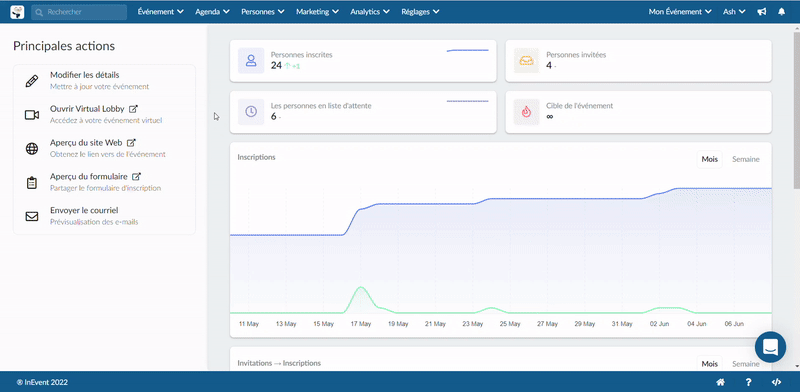Click the sparkline on Personnes inscrites card
This screenshot has width=800, height=392.
point(467,51)
